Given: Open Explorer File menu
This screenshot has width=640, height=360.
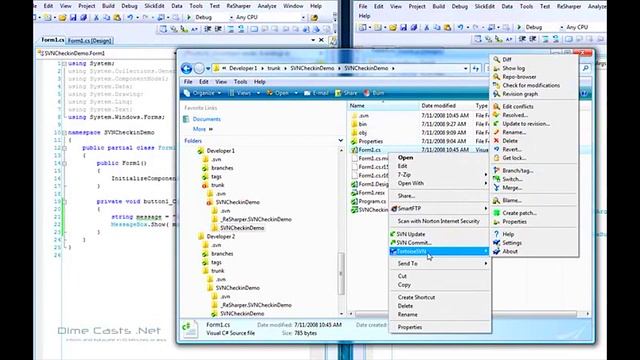Looking at the screenshot, I should [x=188, y=82].
